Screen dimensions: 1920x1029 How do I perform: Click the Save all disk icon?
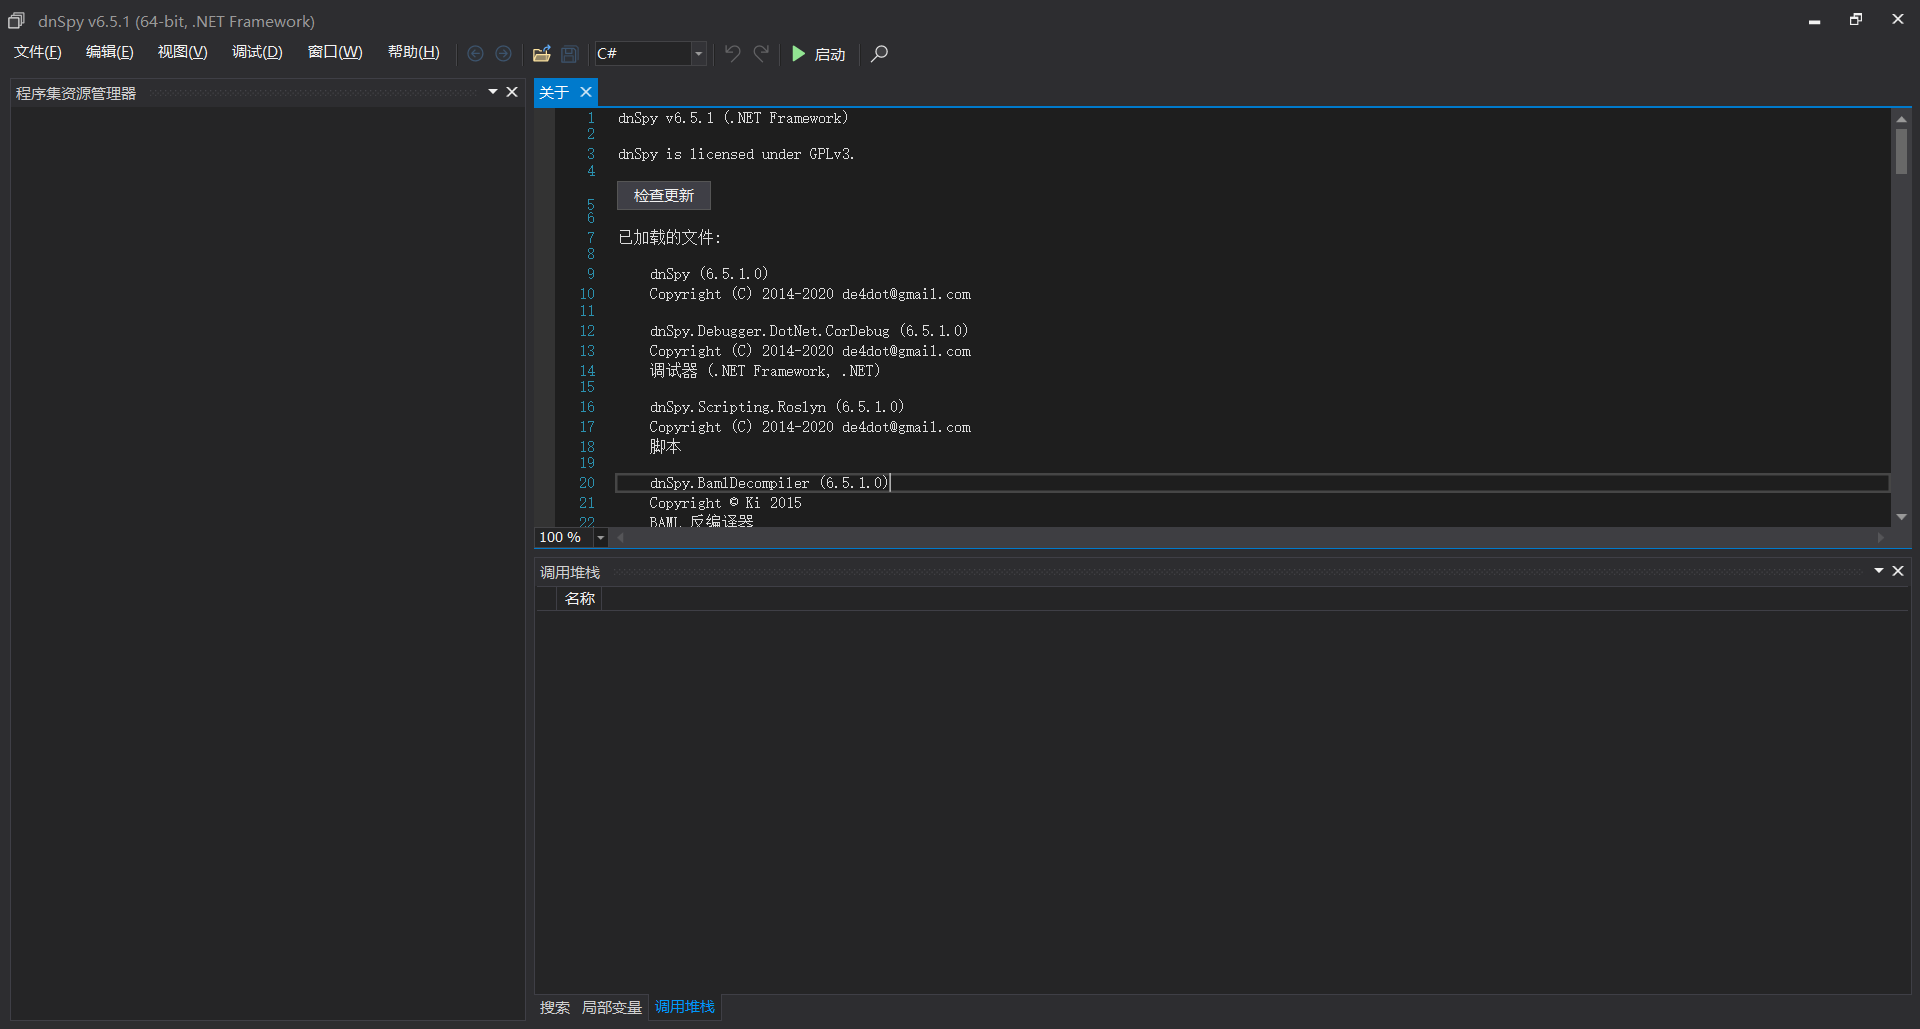click(x=570, y=54)
